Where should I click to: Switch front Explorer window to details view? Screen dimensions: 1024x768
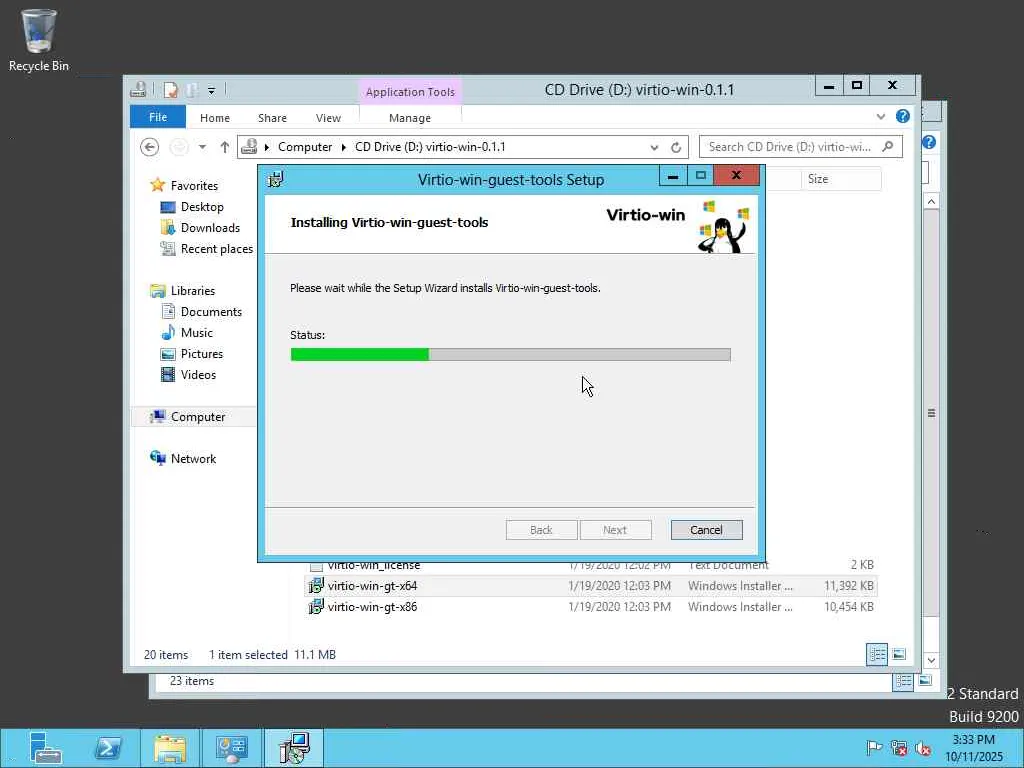[x=876, y=654]
